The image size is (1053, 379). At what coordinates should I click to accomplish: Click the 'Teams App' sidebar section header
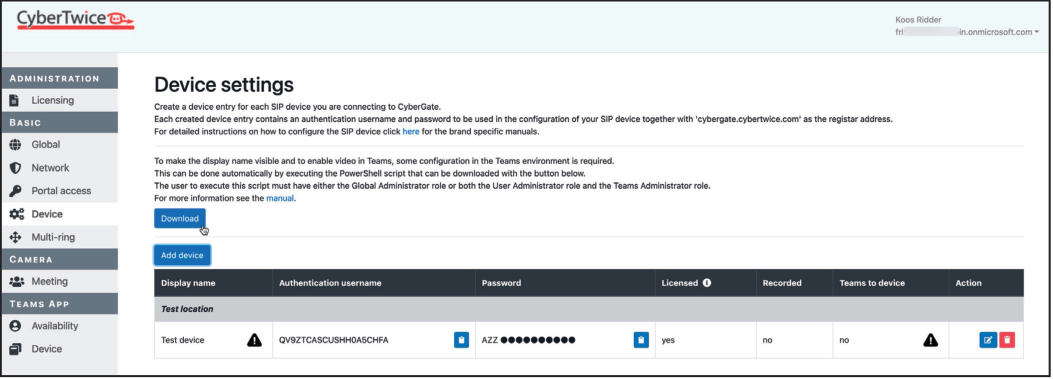pos(59,304)
